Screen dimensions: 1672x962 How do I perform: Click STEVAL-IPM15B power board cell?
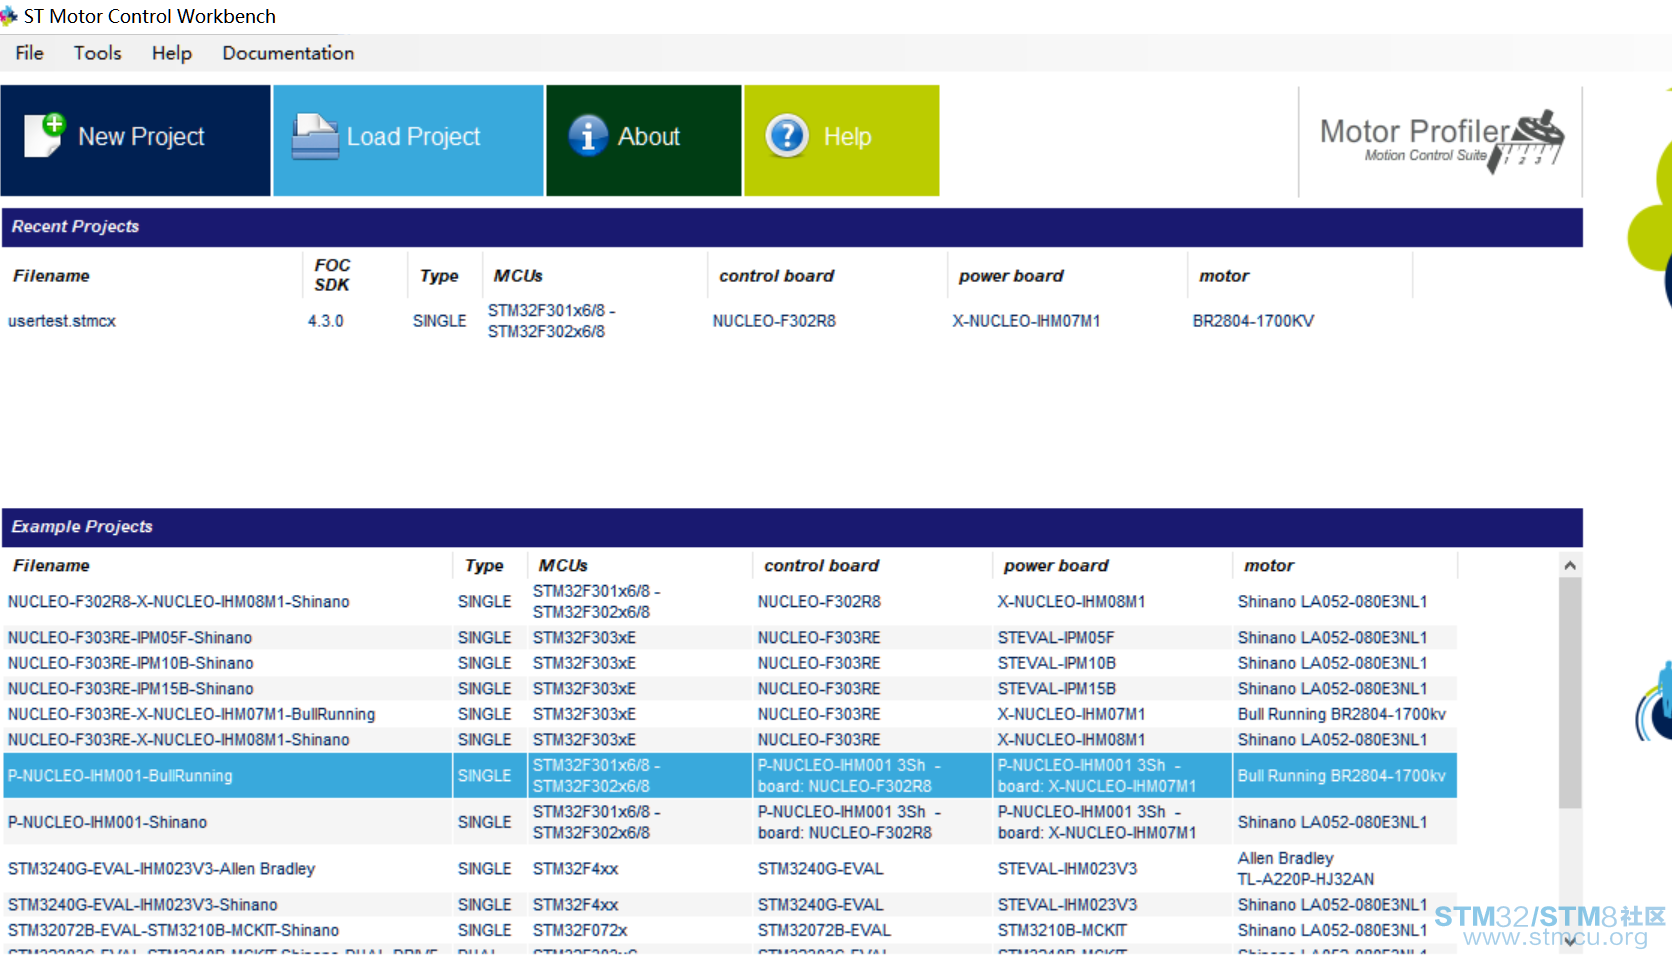tap(1057, 689)
